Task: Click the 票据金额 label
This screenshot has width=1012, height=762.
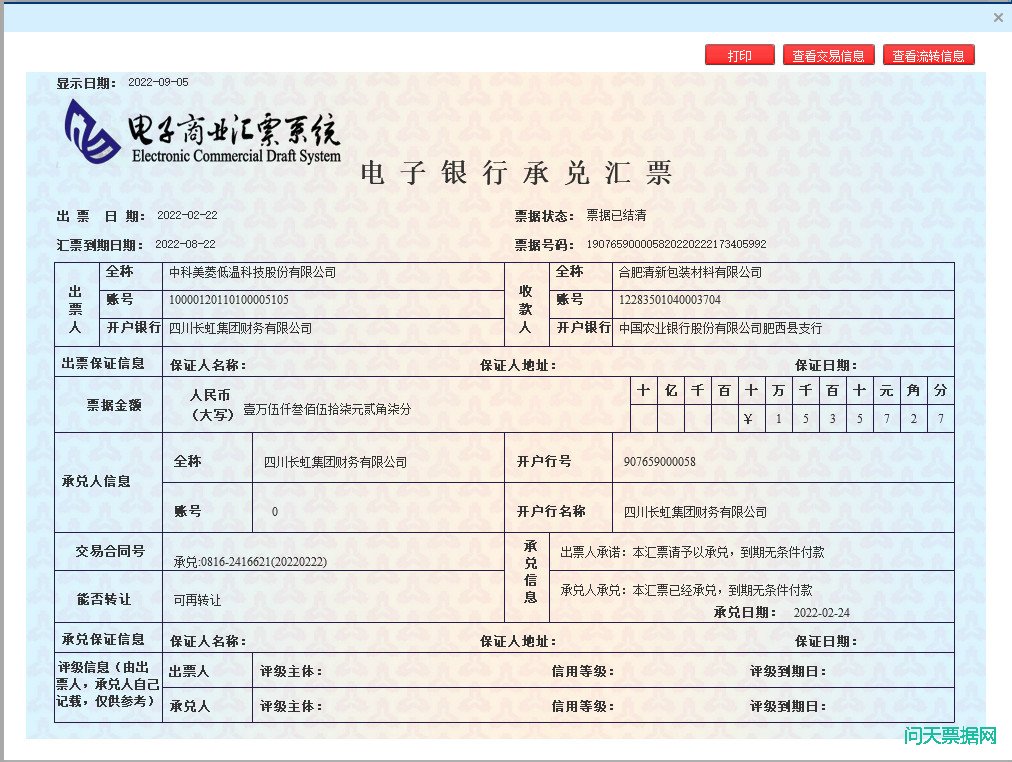Action: (114, 405)
